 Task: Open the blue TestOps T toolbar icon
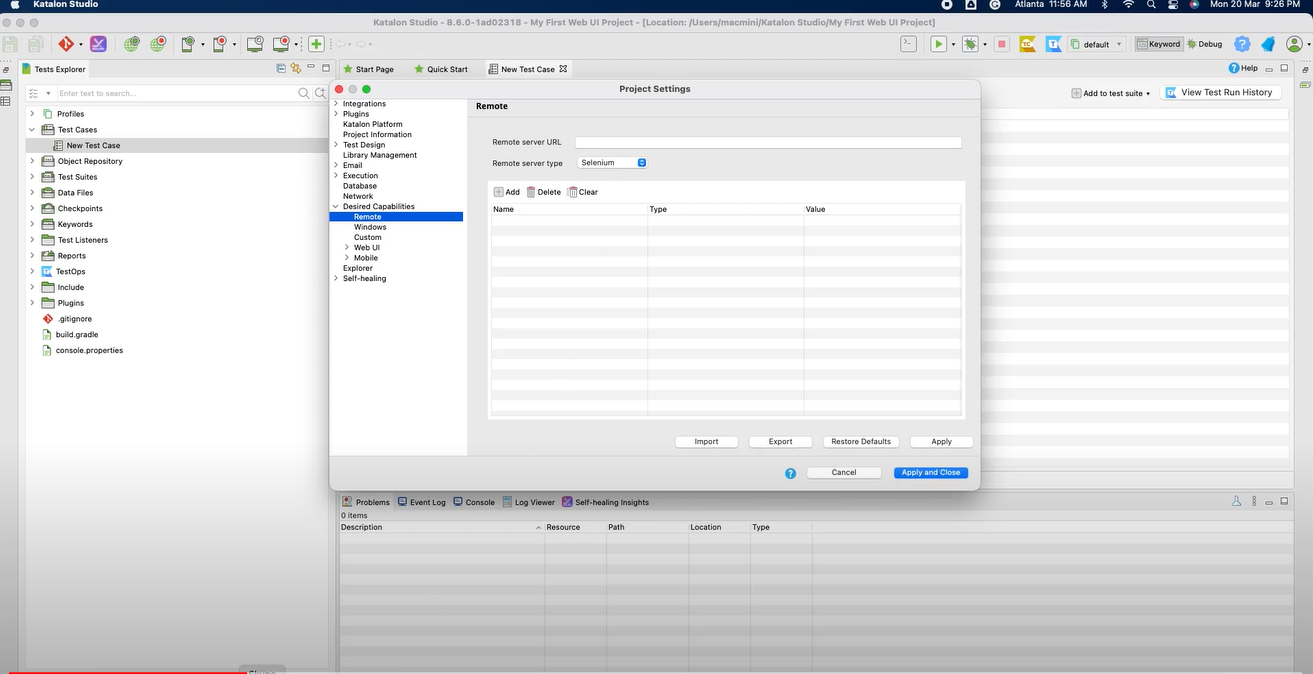1054,44
